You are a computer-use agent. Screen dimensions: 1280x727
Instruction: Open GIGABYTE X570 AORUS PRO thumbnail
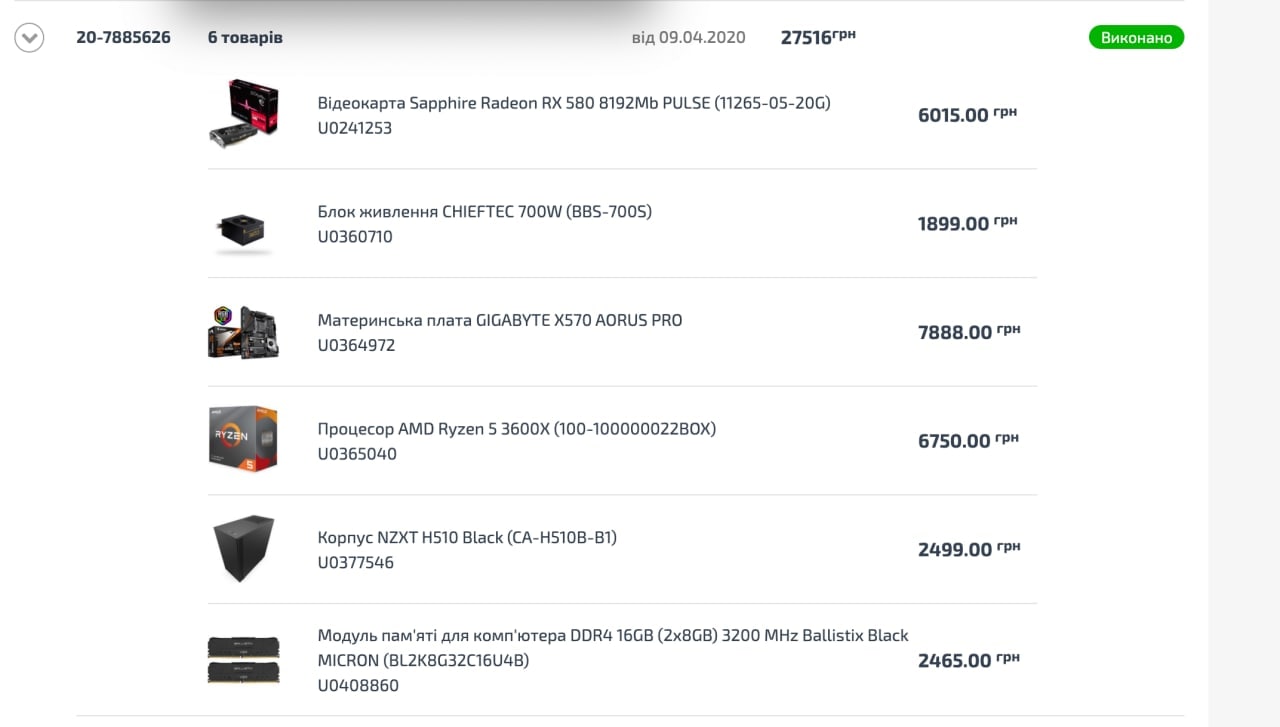coord(243,332)
